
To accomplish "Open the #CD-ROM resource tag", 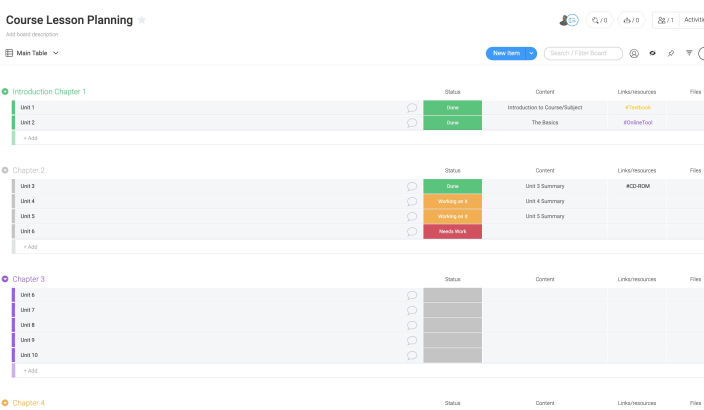I will [x=638, y=186].
